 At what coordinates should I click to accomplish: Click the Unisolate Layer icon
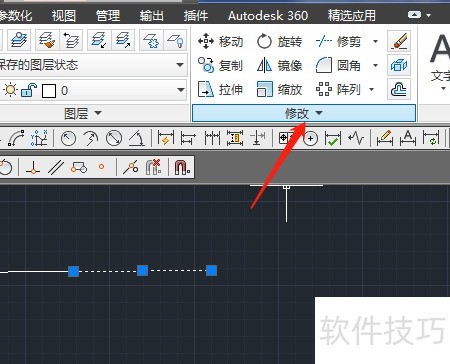(123, 40)
